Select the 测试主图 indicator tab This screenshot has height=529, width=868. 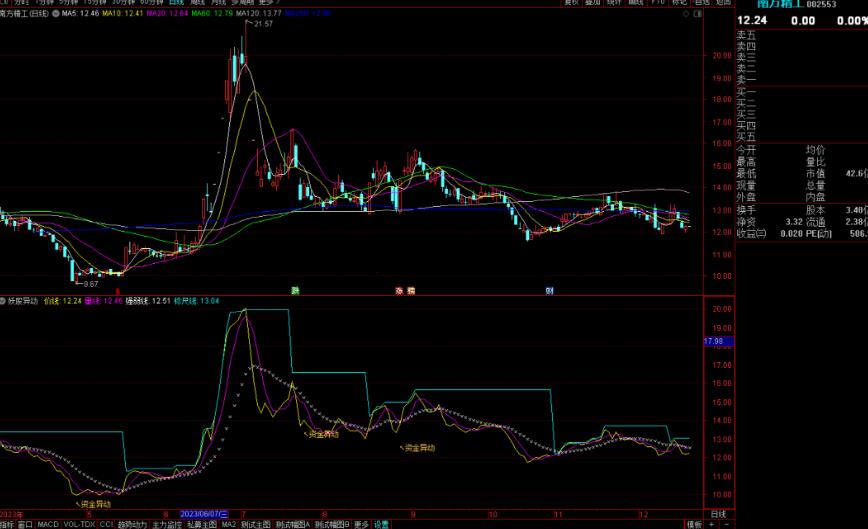pos(256,525)
